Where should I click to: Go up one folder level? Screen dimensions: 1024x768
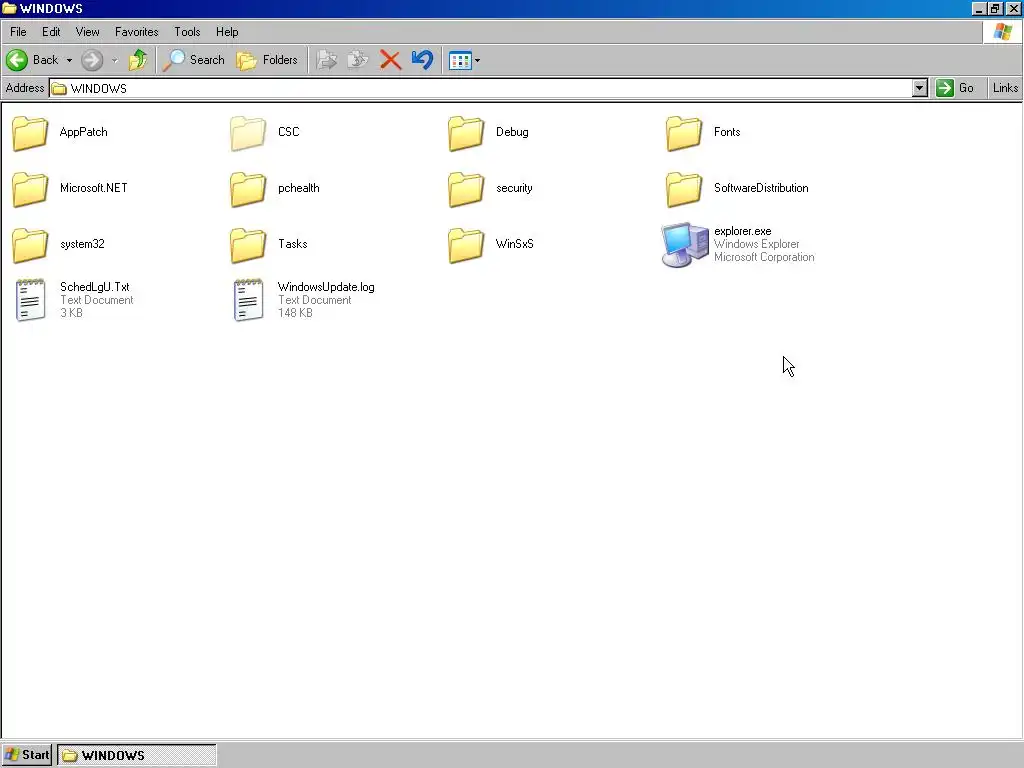pos(138,60)
